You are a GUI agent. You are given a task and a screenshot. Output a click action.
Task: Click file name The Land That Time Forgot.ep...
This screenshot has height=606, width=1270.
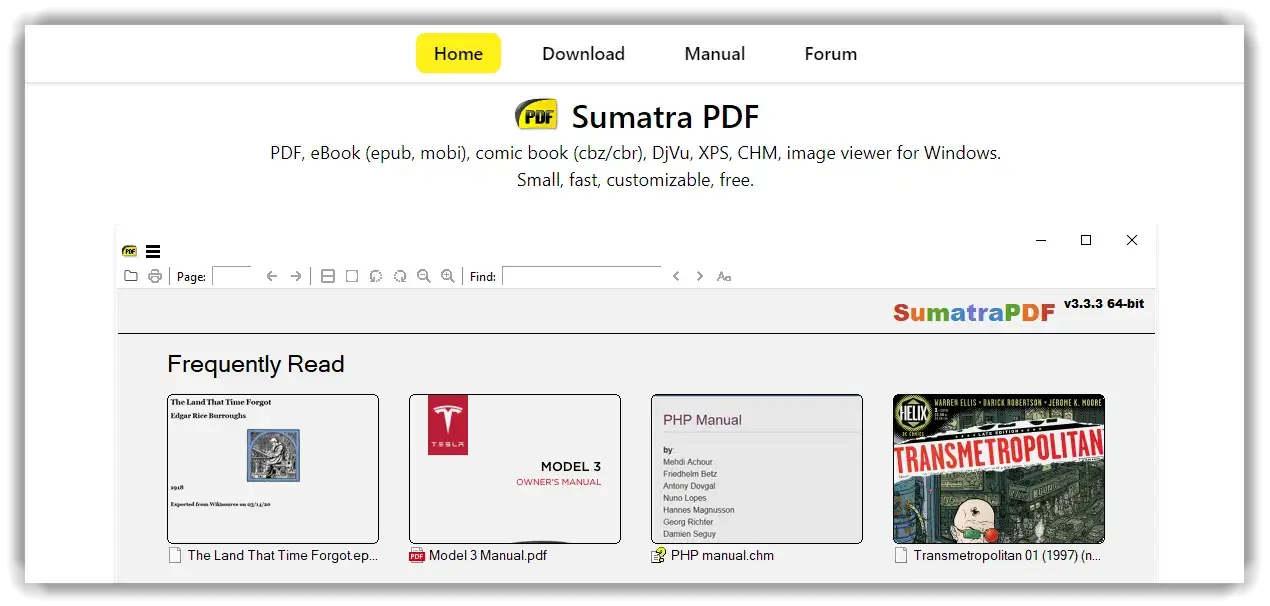[x=283, y=556]
